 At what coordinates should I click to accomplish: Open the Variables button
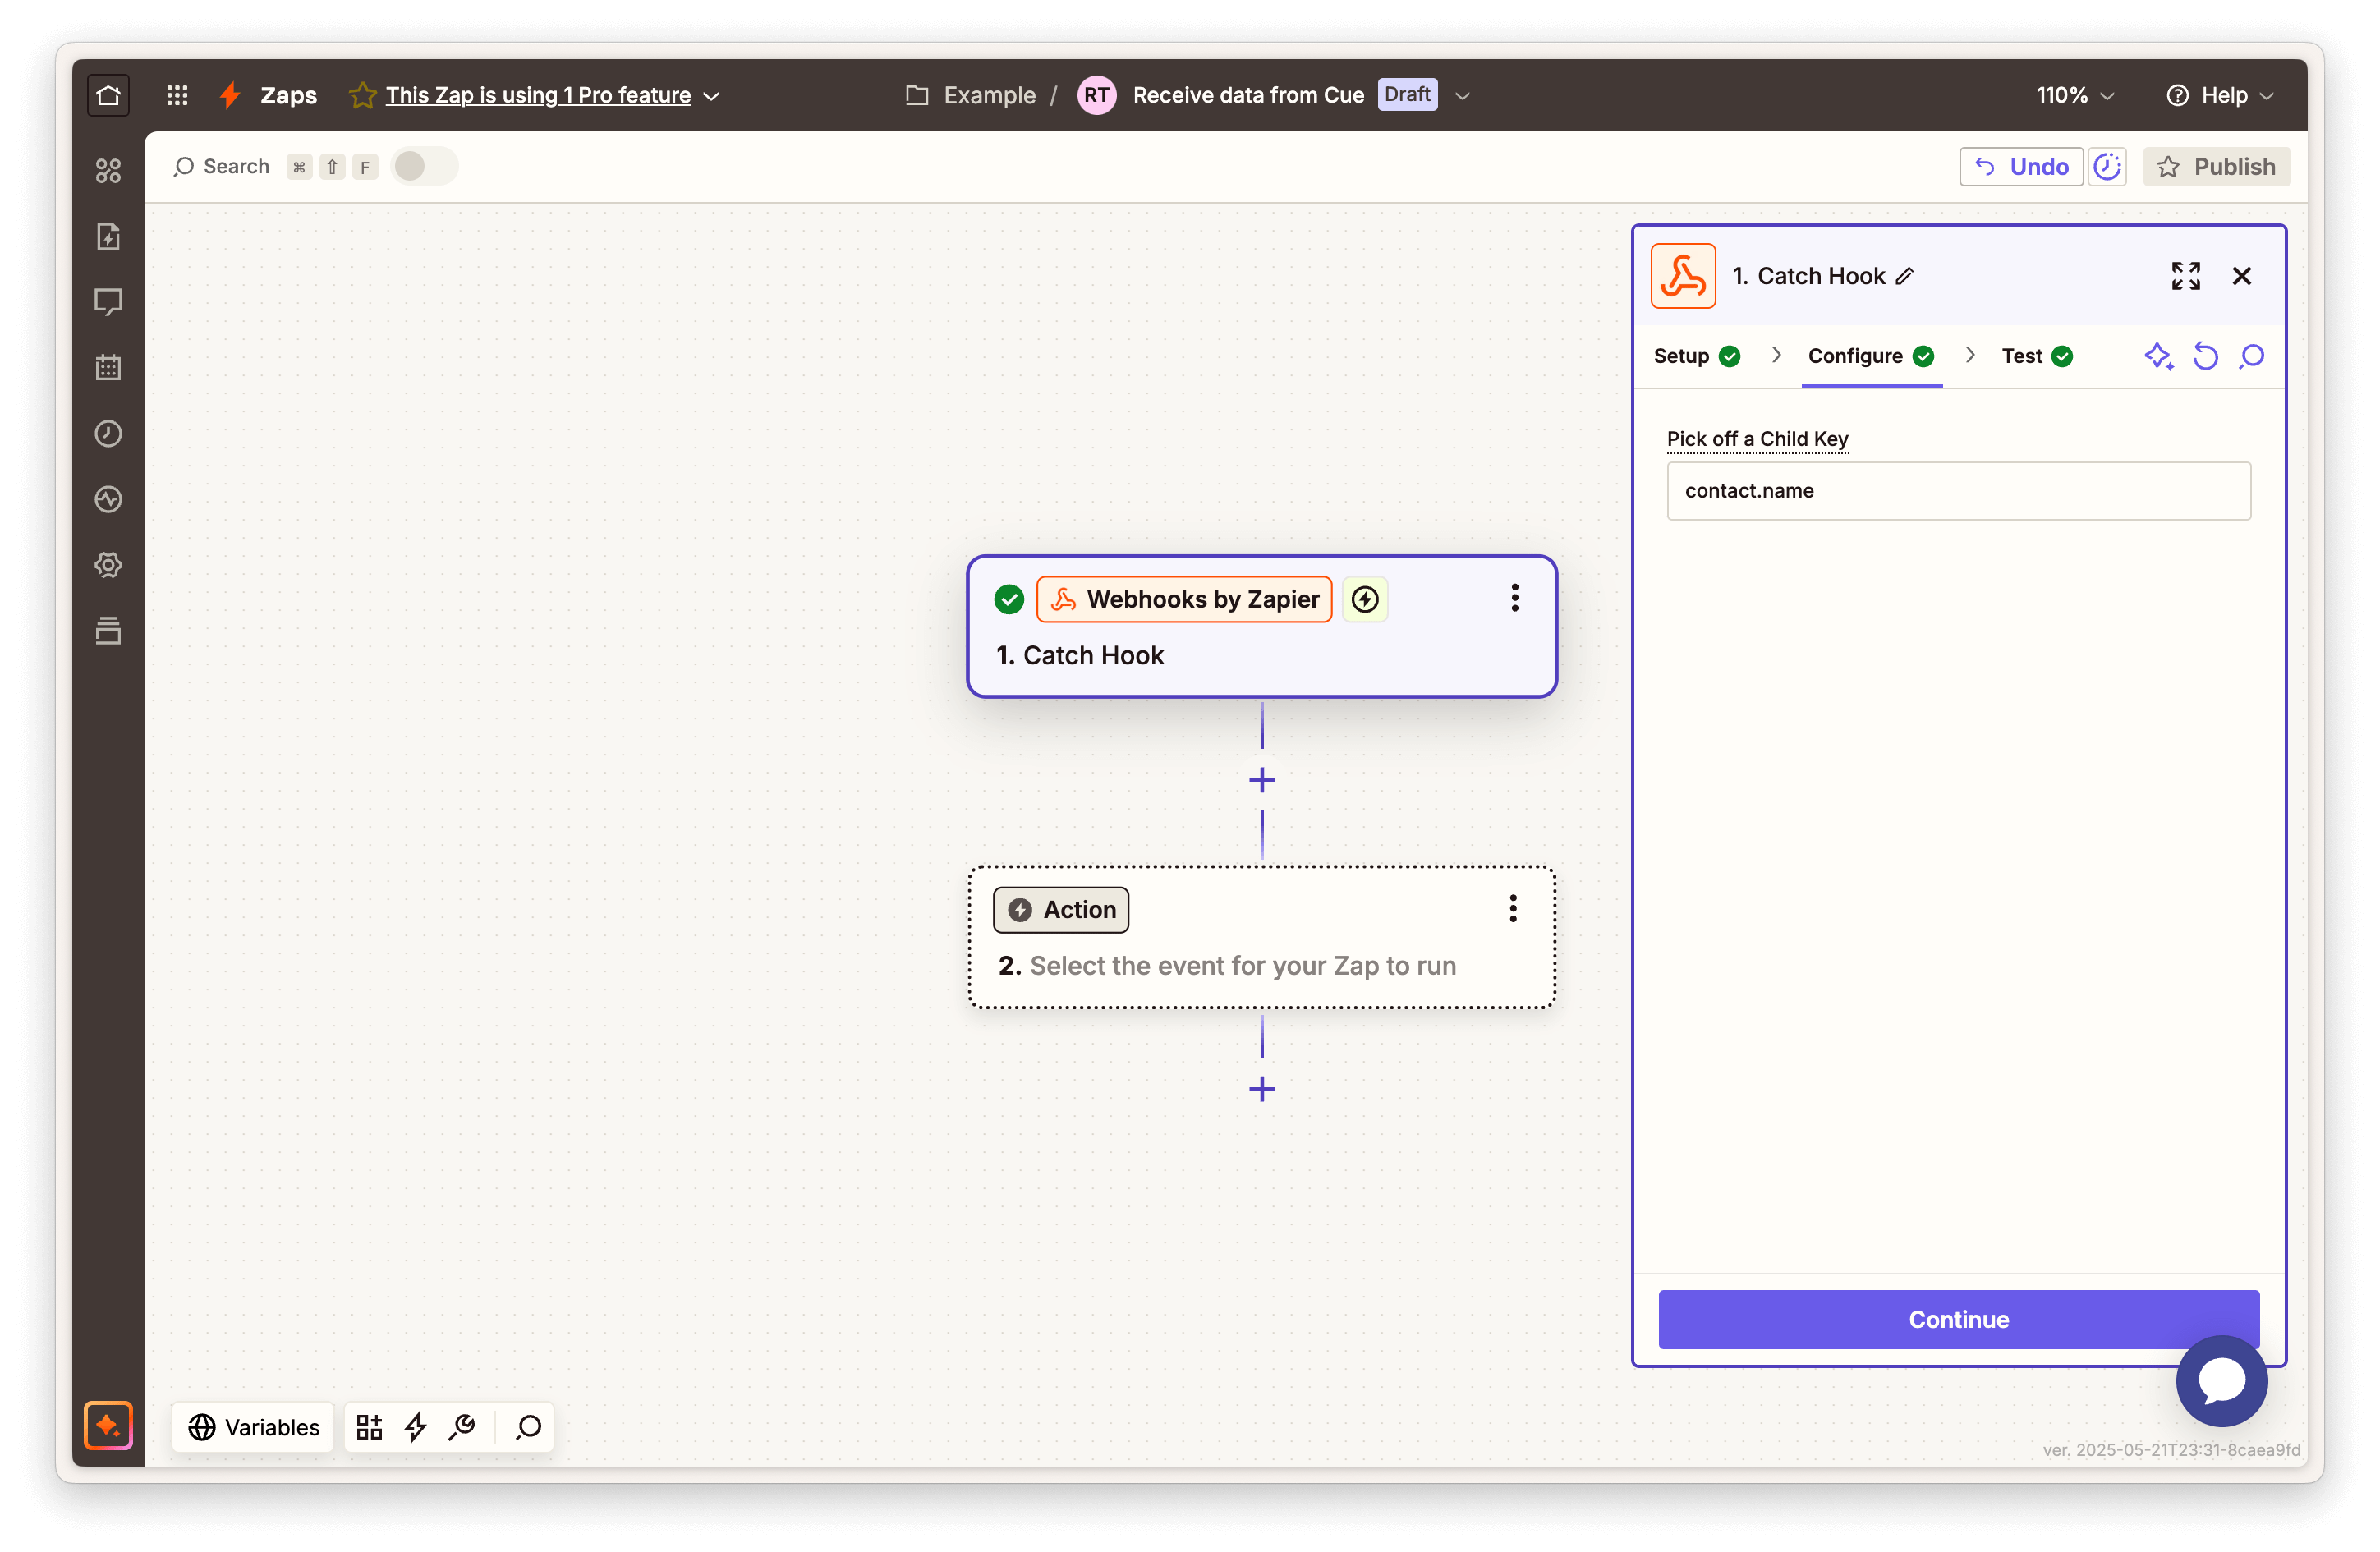coord(254,1427)
